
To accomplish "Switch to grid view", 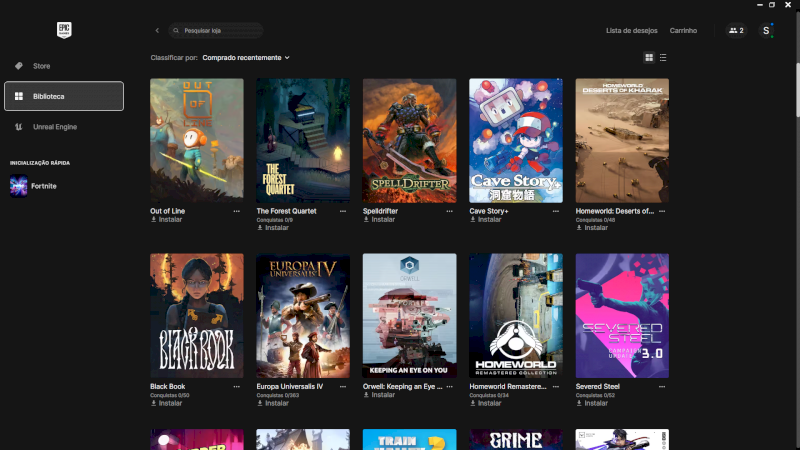I will (x=649, y=58).
